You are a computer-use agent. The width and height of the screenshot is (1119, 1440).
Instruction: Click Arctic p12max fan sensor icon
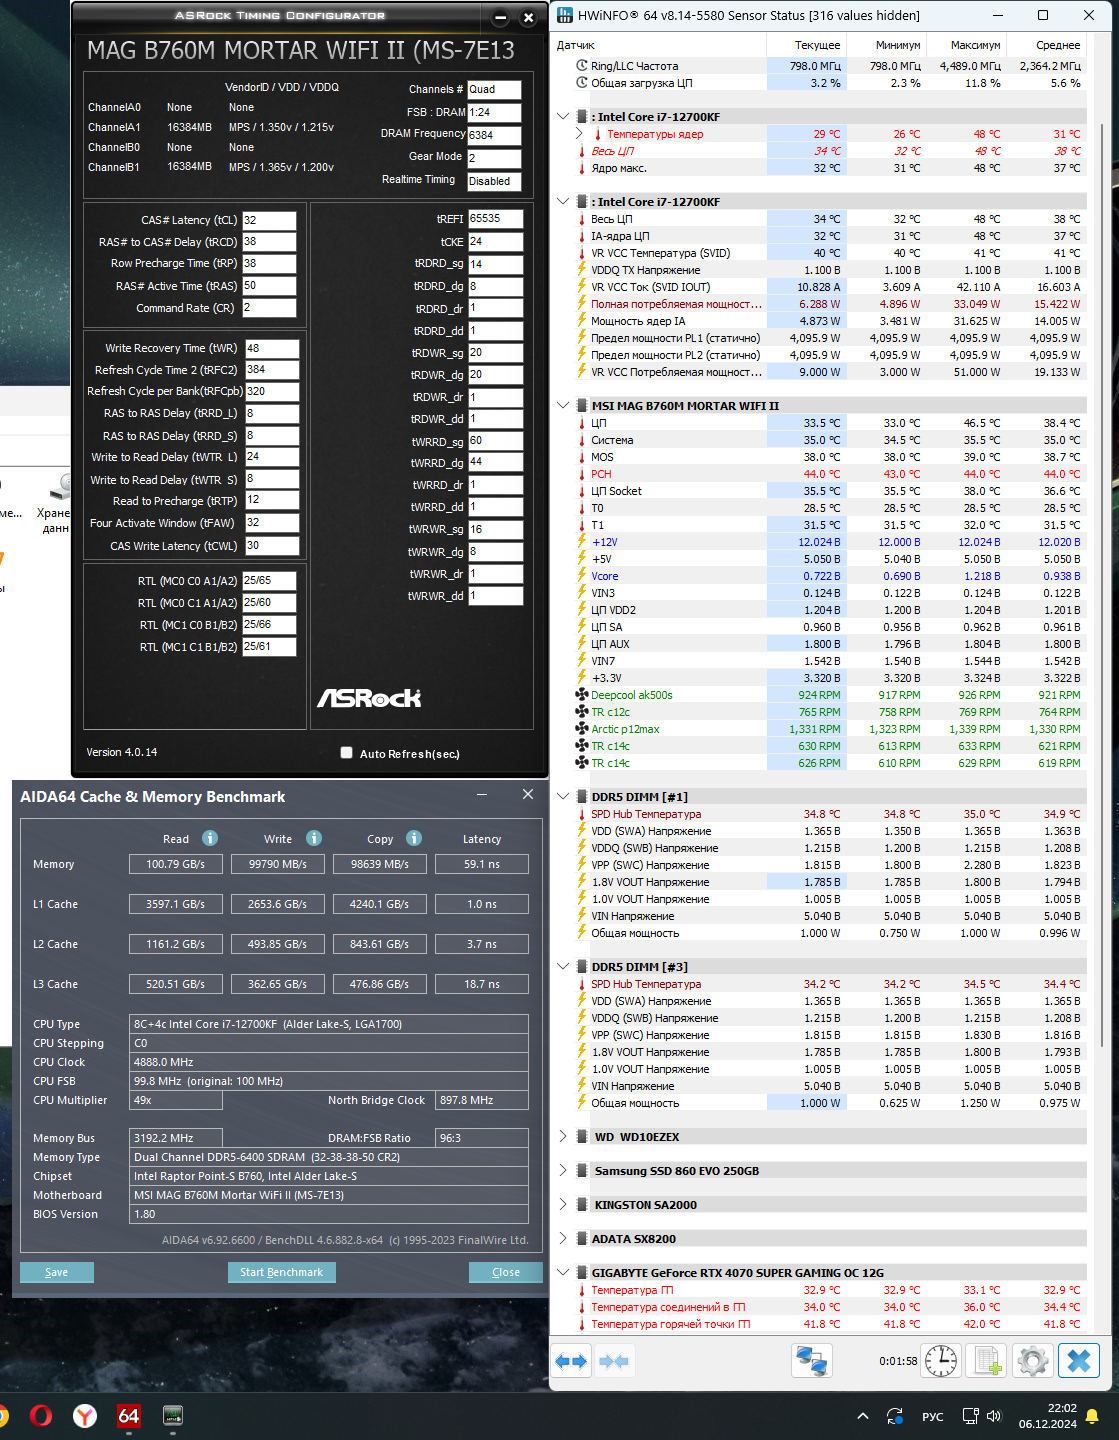(582, 729)
